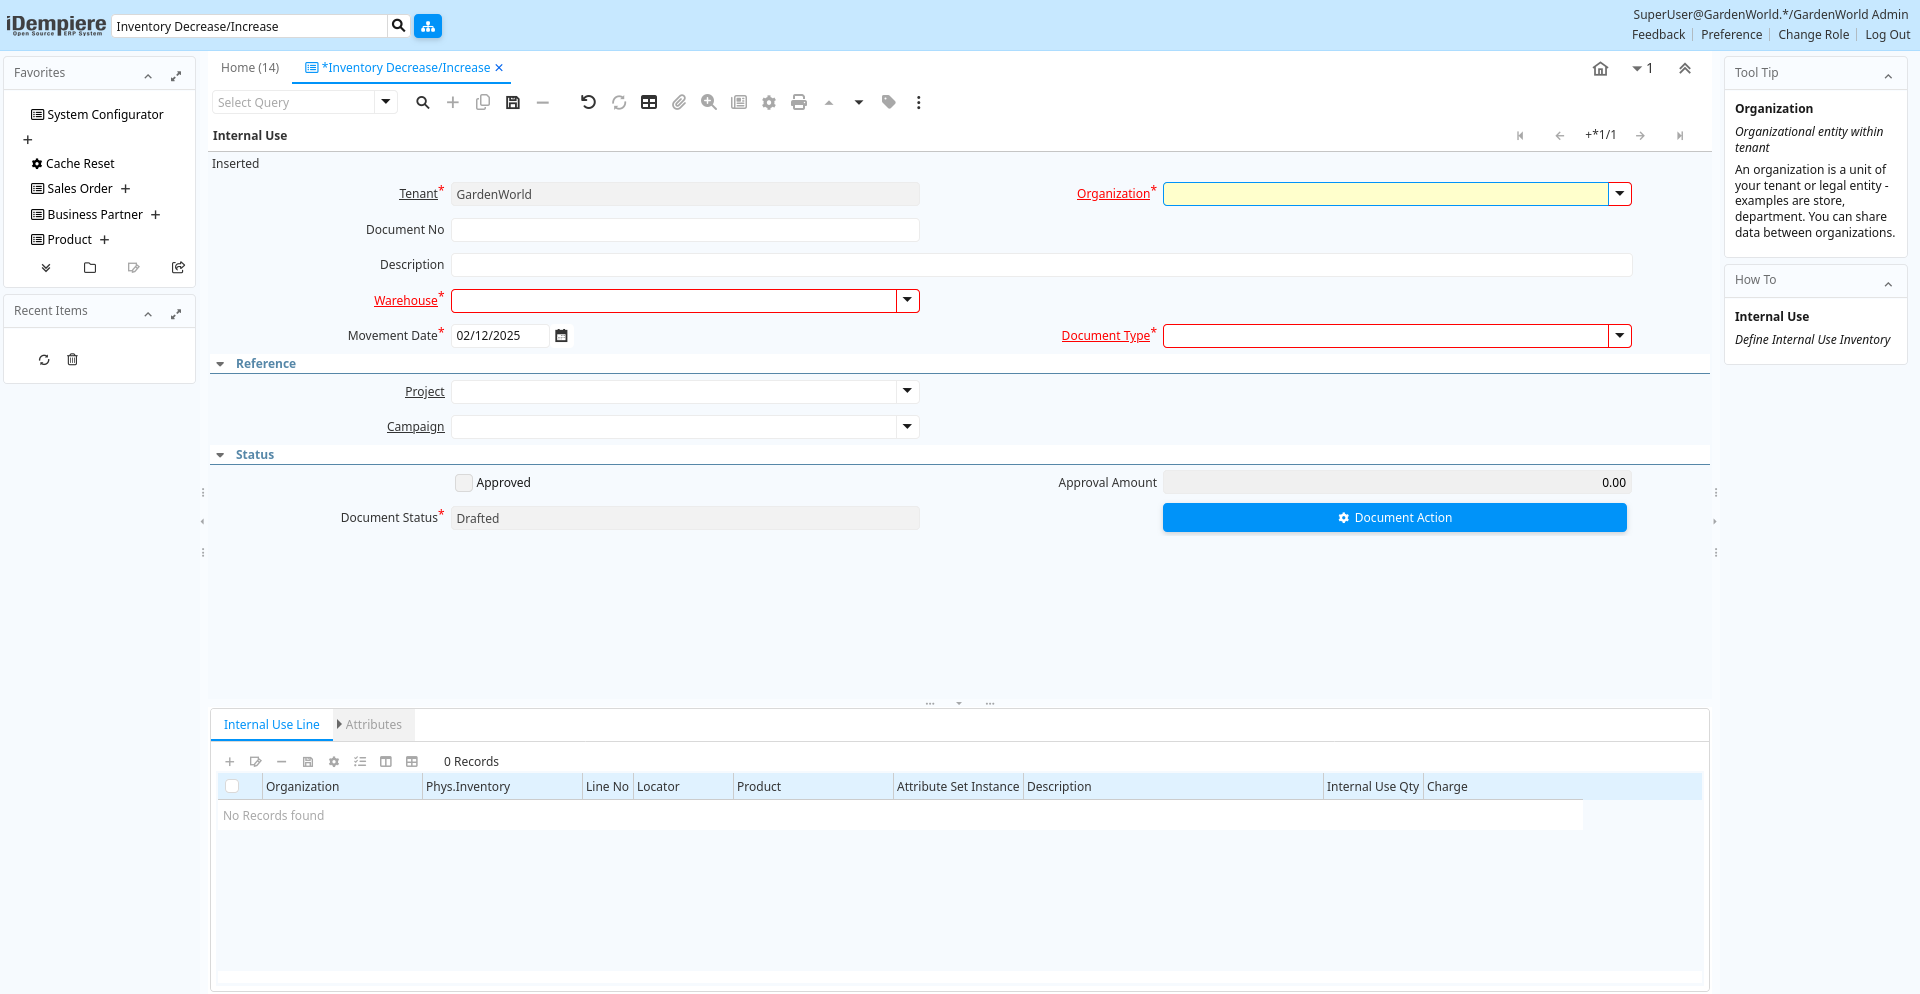1920x994 pixels.
Task: Click the Save record toolbar icon
Action: (x=513, y=103)
